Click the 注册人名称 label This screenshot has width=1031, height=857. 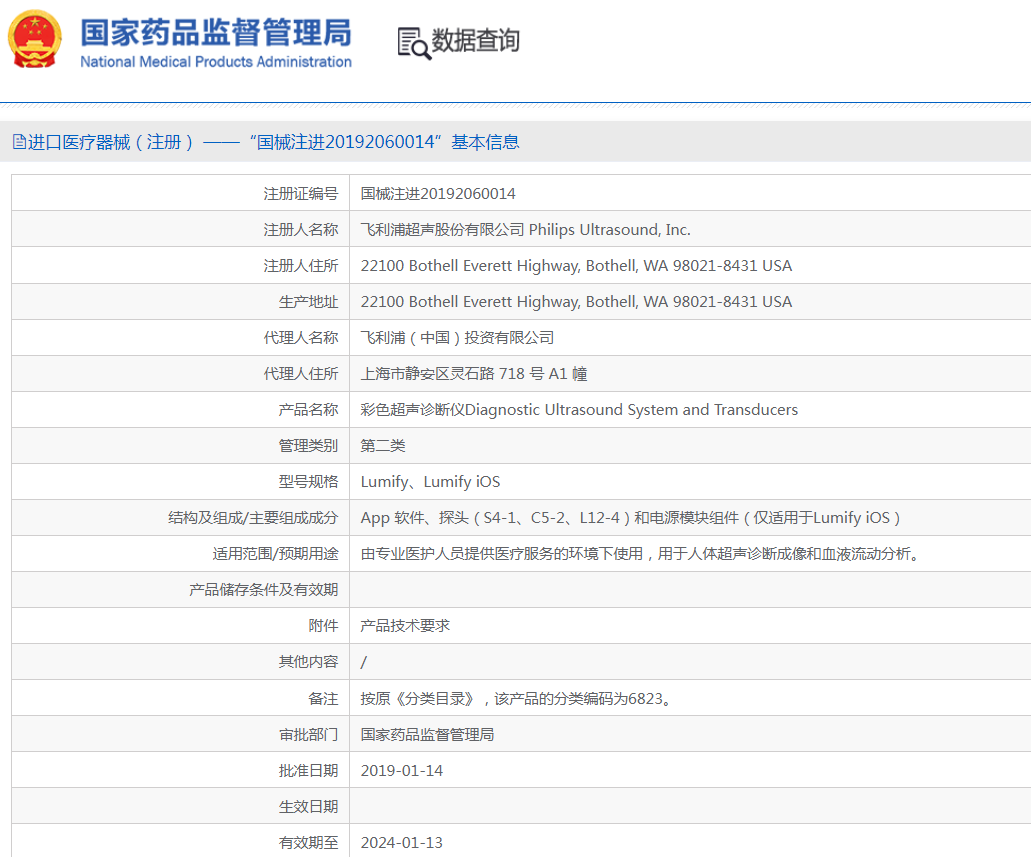[x=300, y=230]
